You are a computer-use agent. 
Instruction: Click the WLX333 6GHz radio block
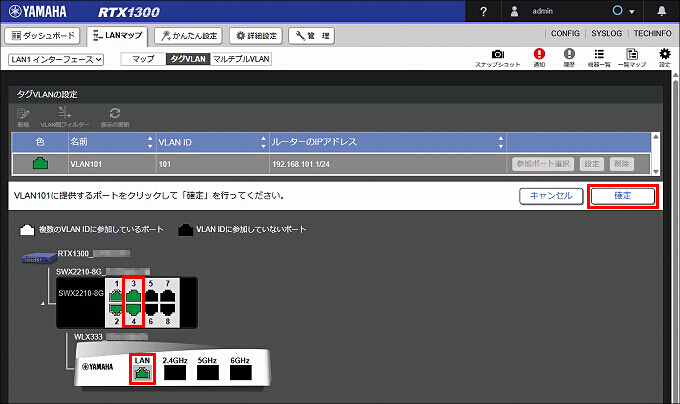[x=241, y=373]
